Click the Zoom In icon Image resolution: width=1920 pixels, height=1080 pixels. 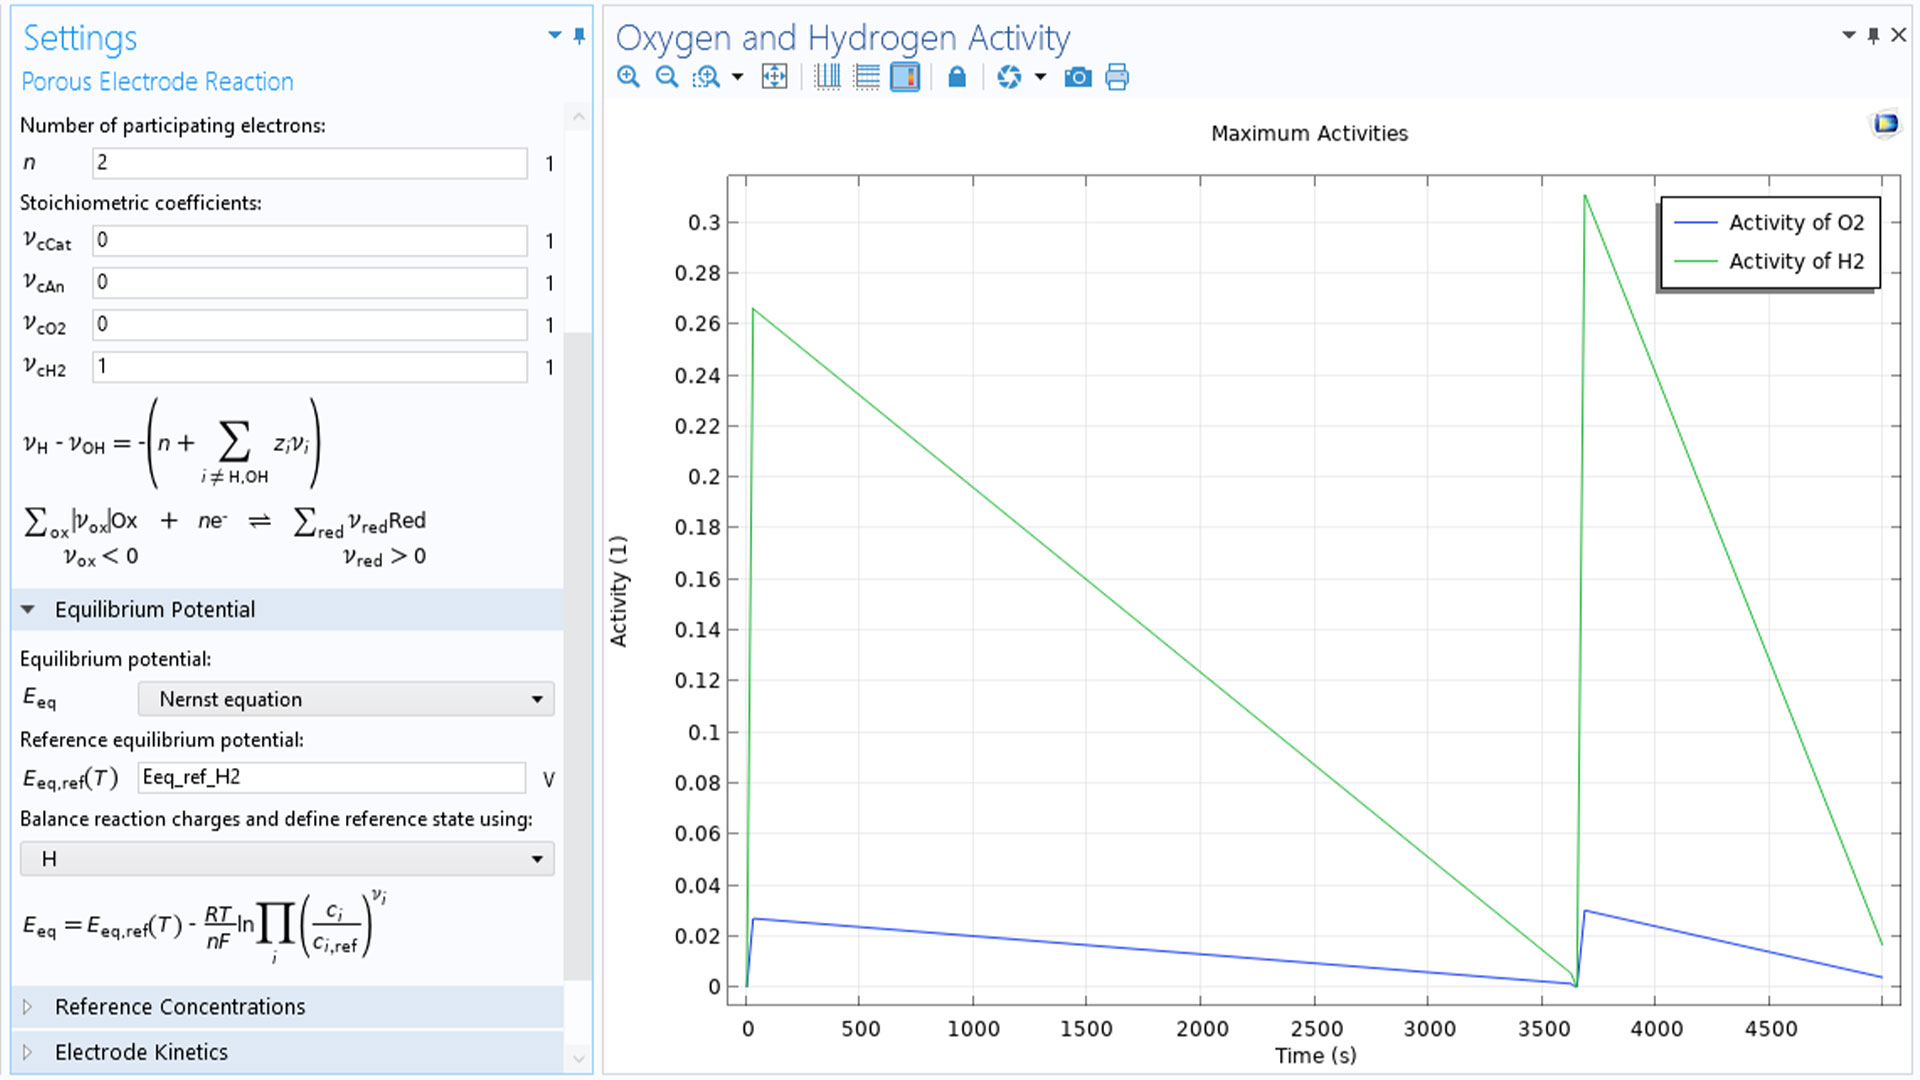628,77
